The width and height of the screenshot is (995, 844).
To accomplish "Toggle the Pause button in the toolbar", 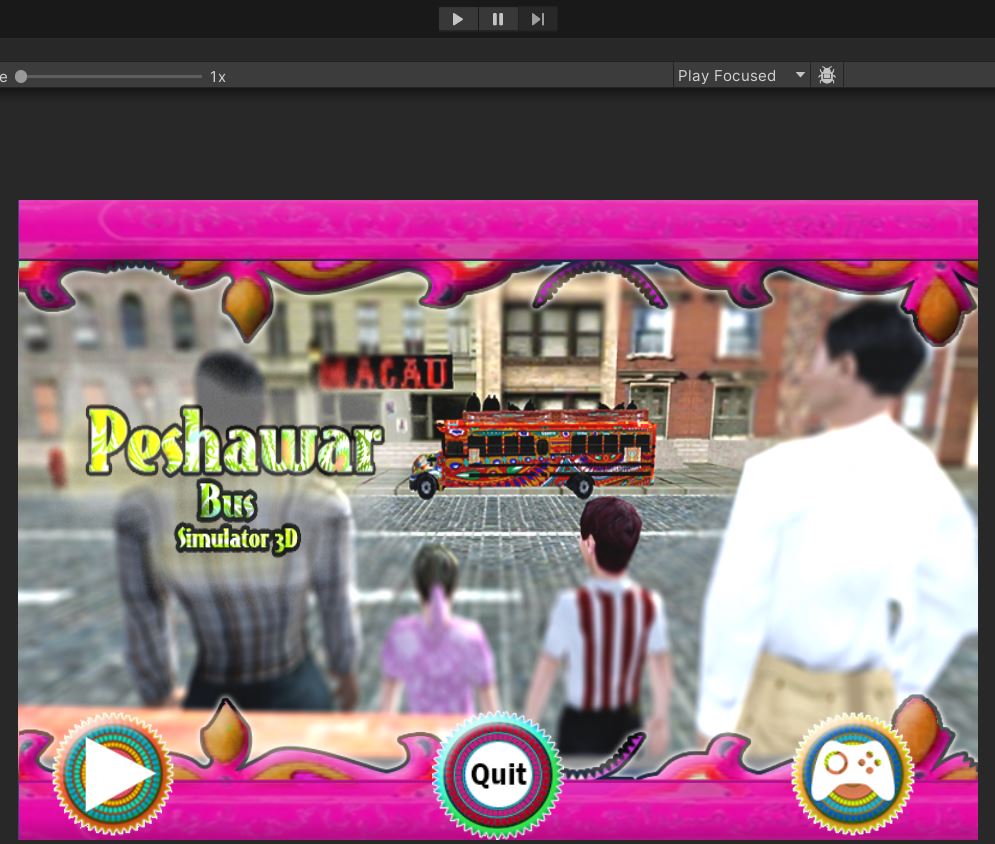I will coord(497,19).
